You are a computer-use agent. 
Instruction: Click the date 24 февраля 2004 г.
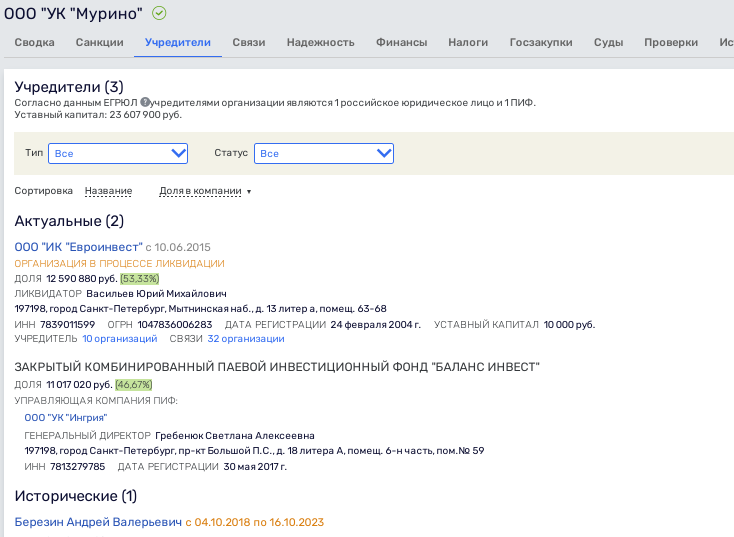click(375, 324)
